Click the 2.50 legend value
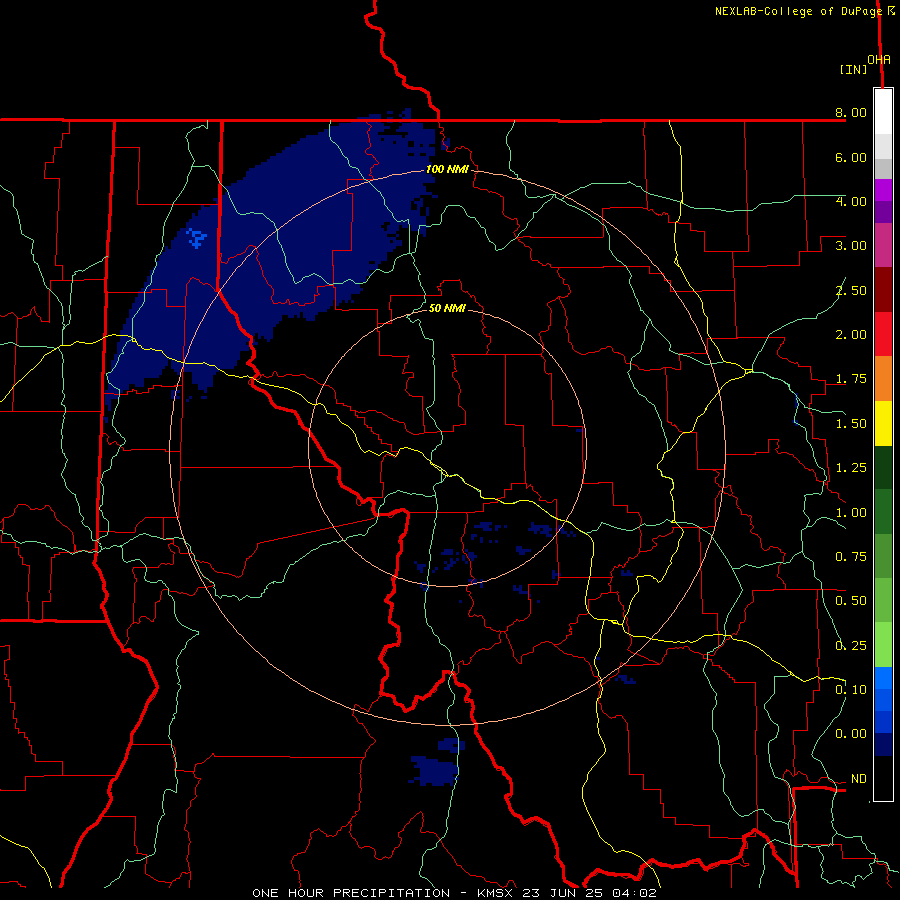Screen dimensions: 900x900 pos(851,290)
